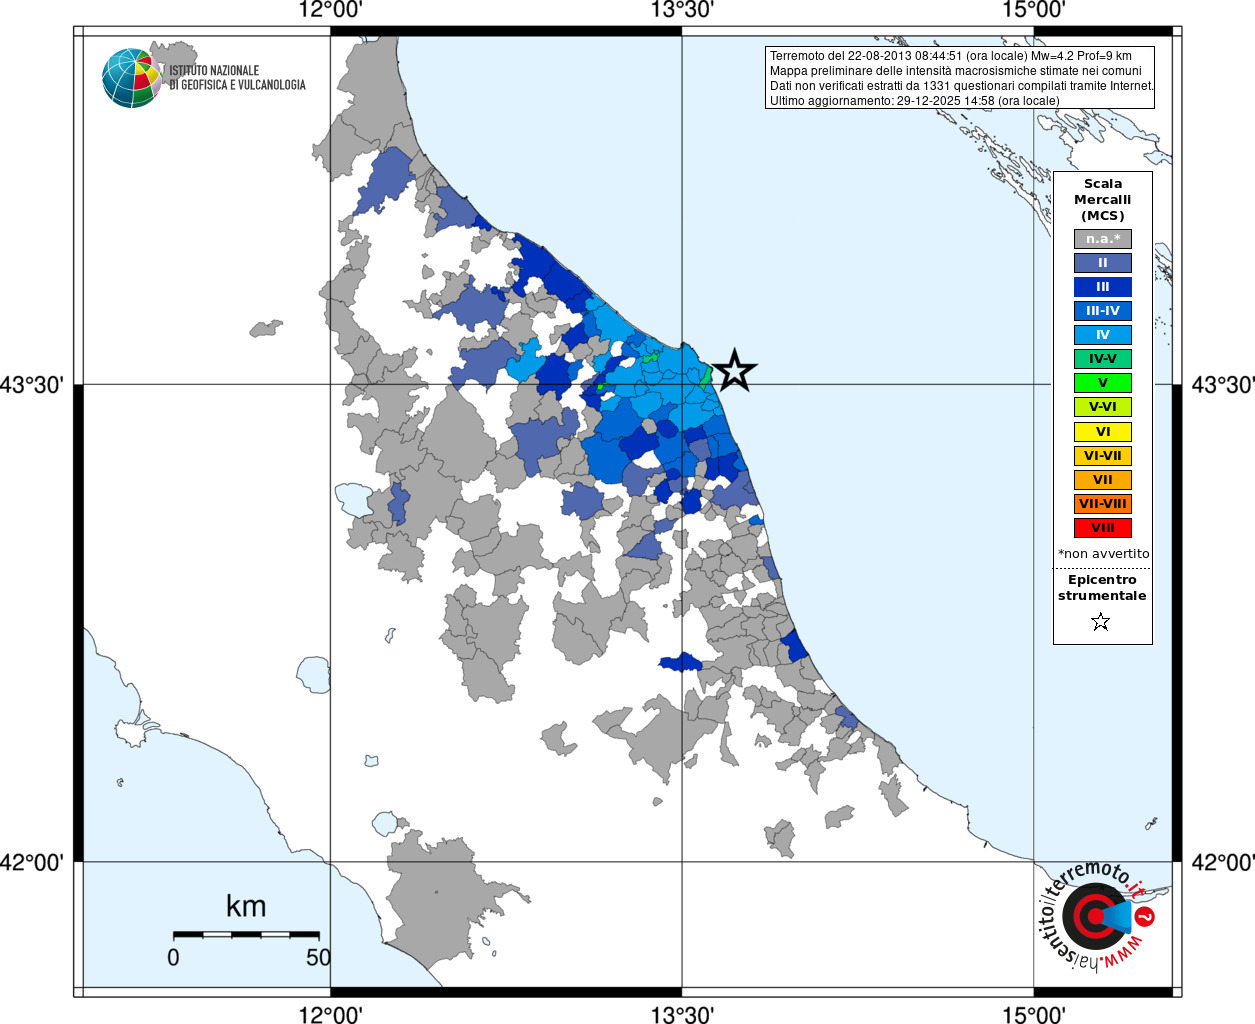Click the '0' mark under the scale bar

pyautogui.click(x=173, y=957)
